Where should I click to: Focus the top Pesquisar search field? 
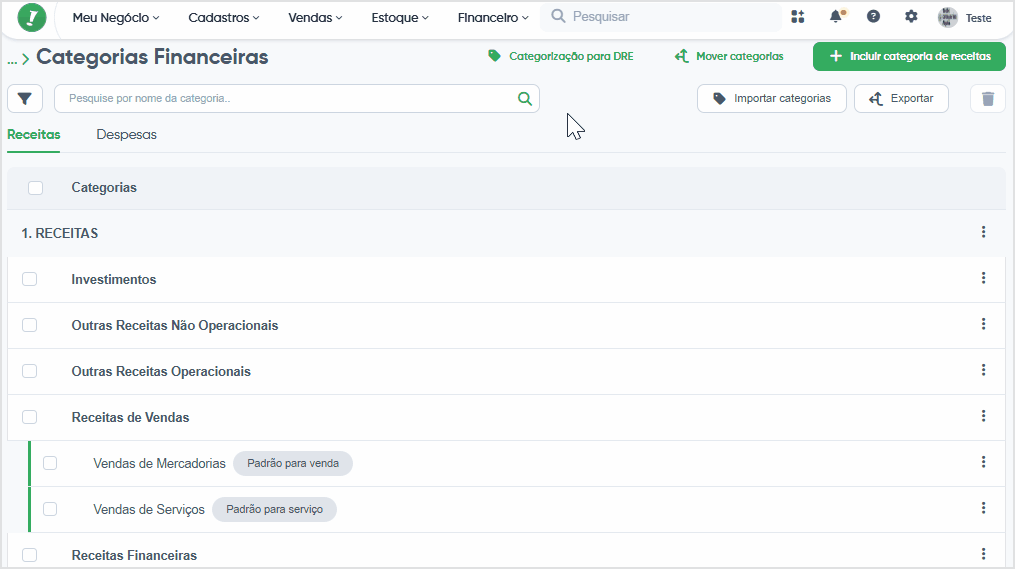[x=661, y=17]
